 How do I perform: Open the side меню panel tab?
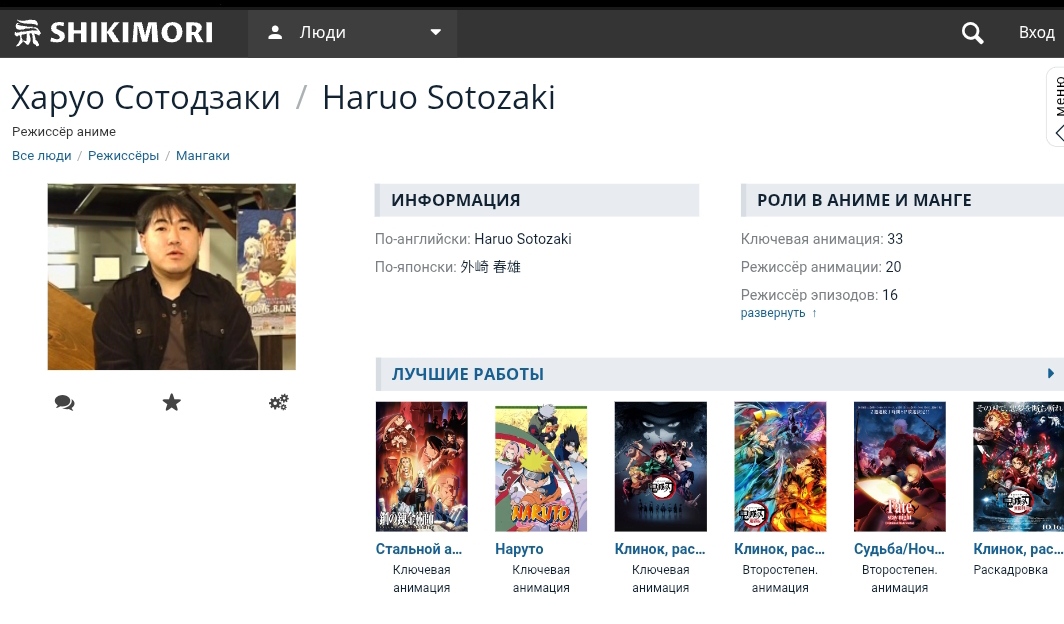1056,106
